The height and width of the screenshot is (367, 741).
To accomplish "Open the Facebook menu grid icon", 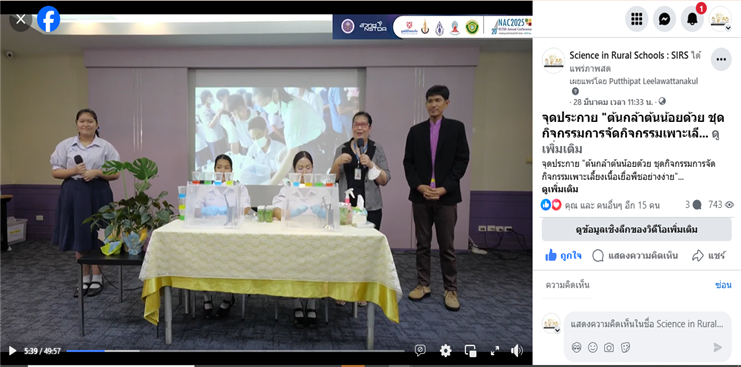I will coord(637,19).
